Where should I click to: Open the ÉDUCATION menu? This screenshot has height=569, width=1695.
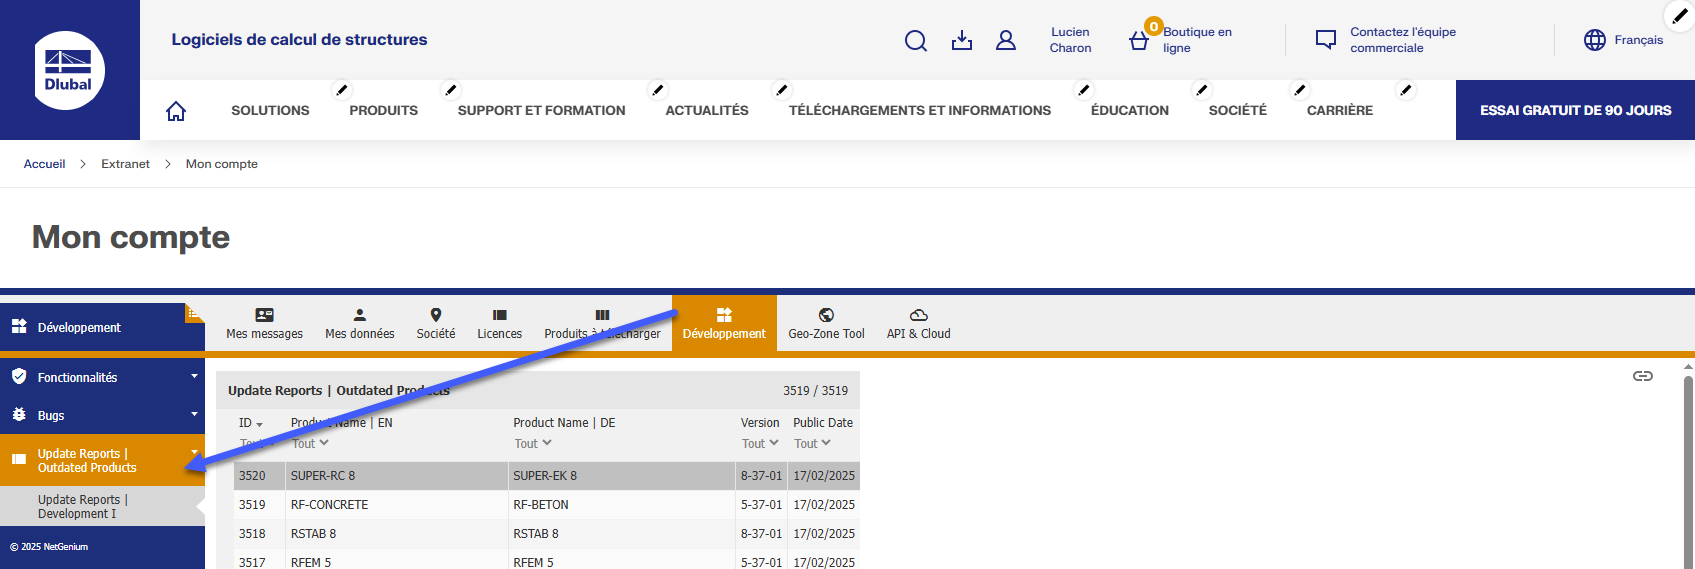pos(1130,111)
